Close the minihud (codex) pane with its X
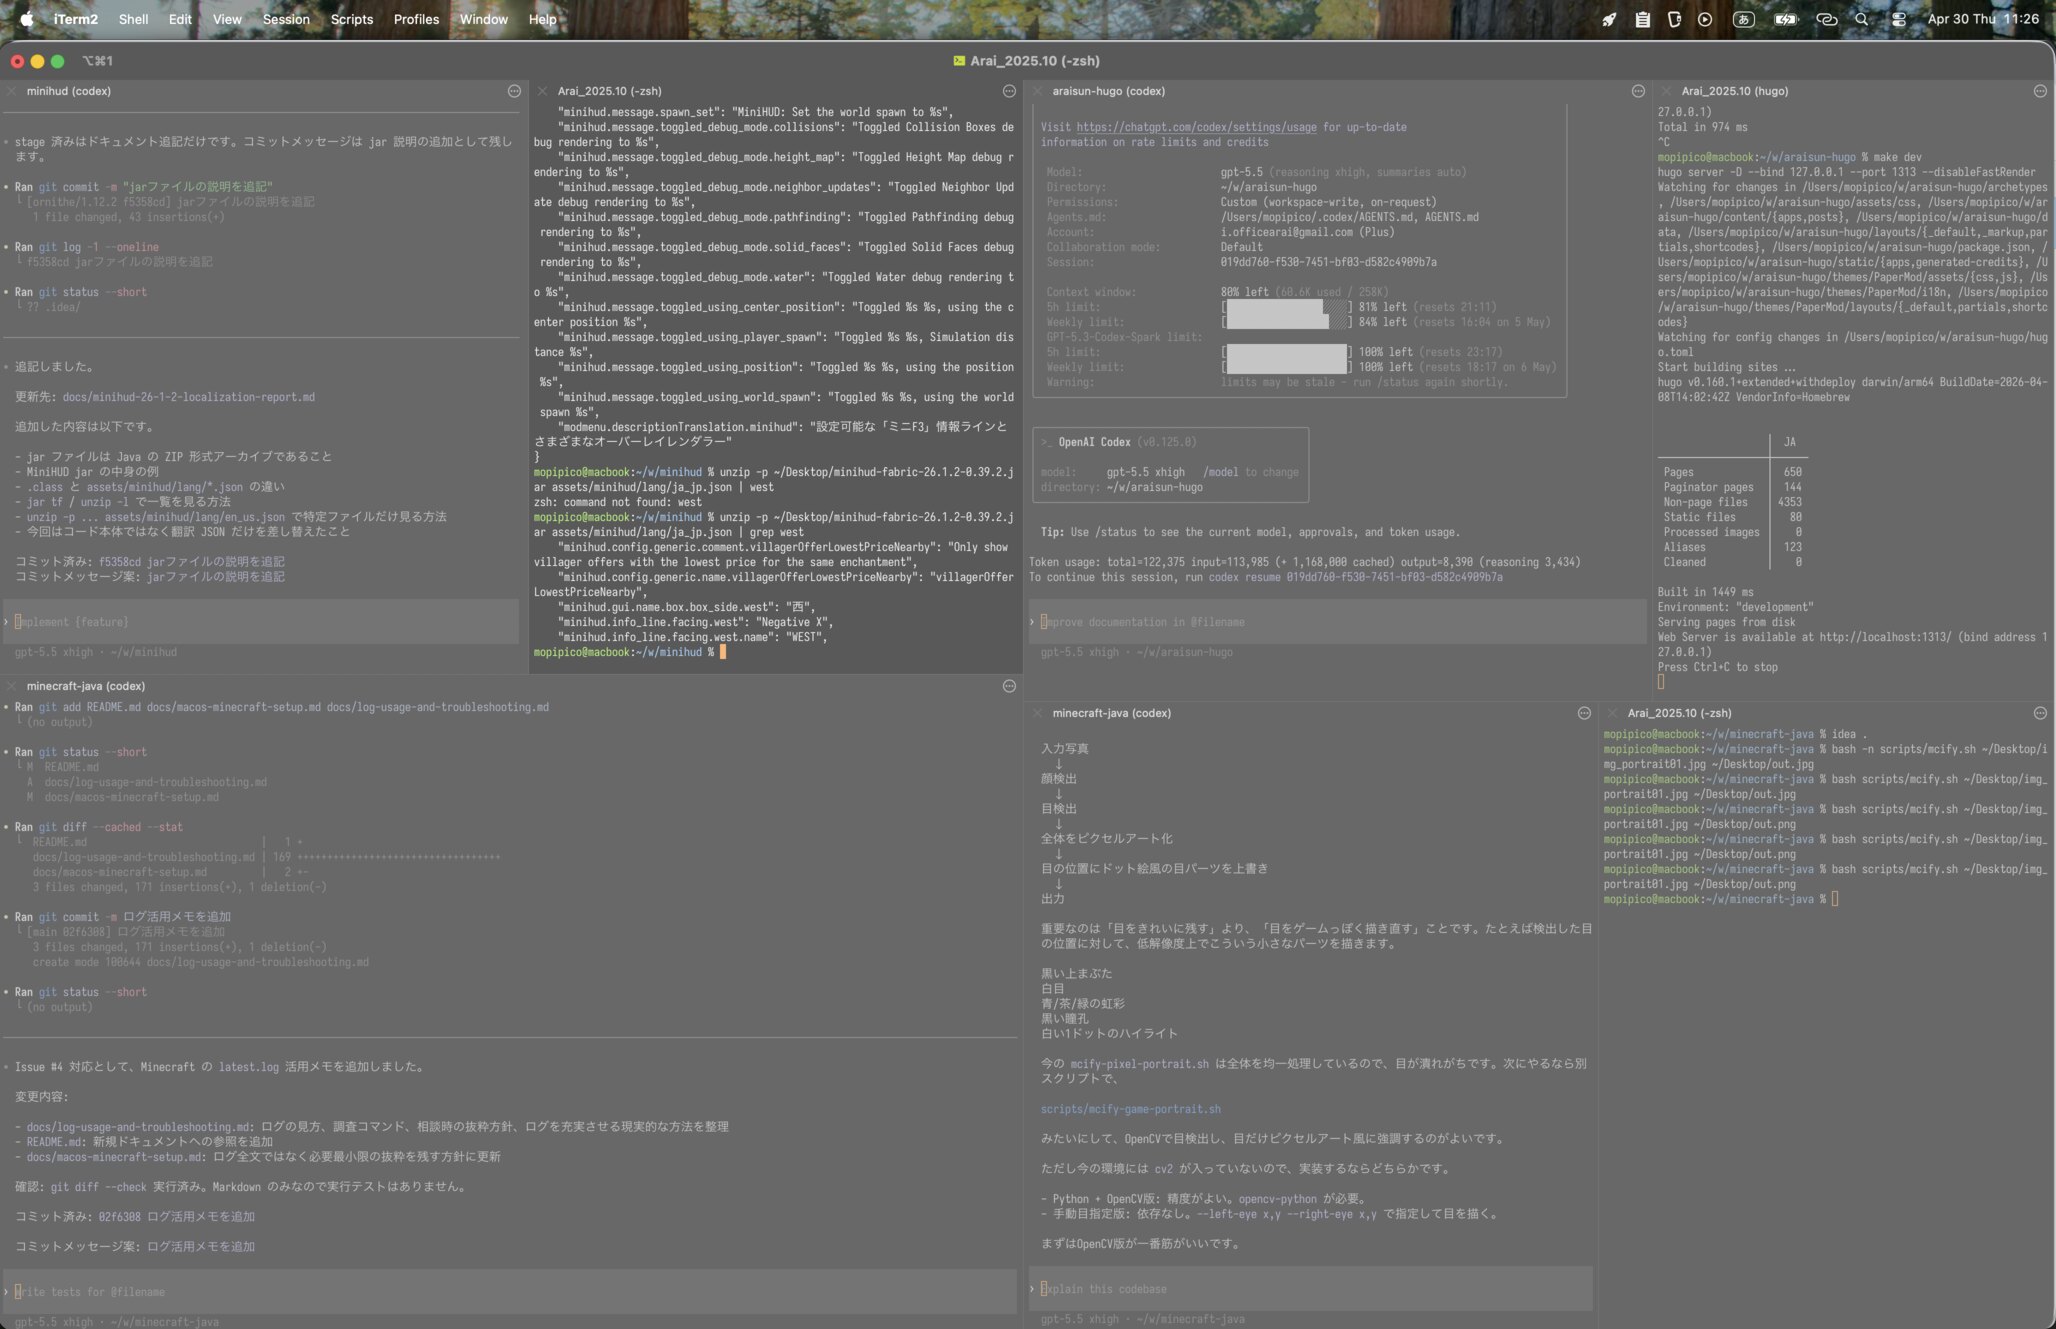 pyautogui.click(x=12, y=91)
